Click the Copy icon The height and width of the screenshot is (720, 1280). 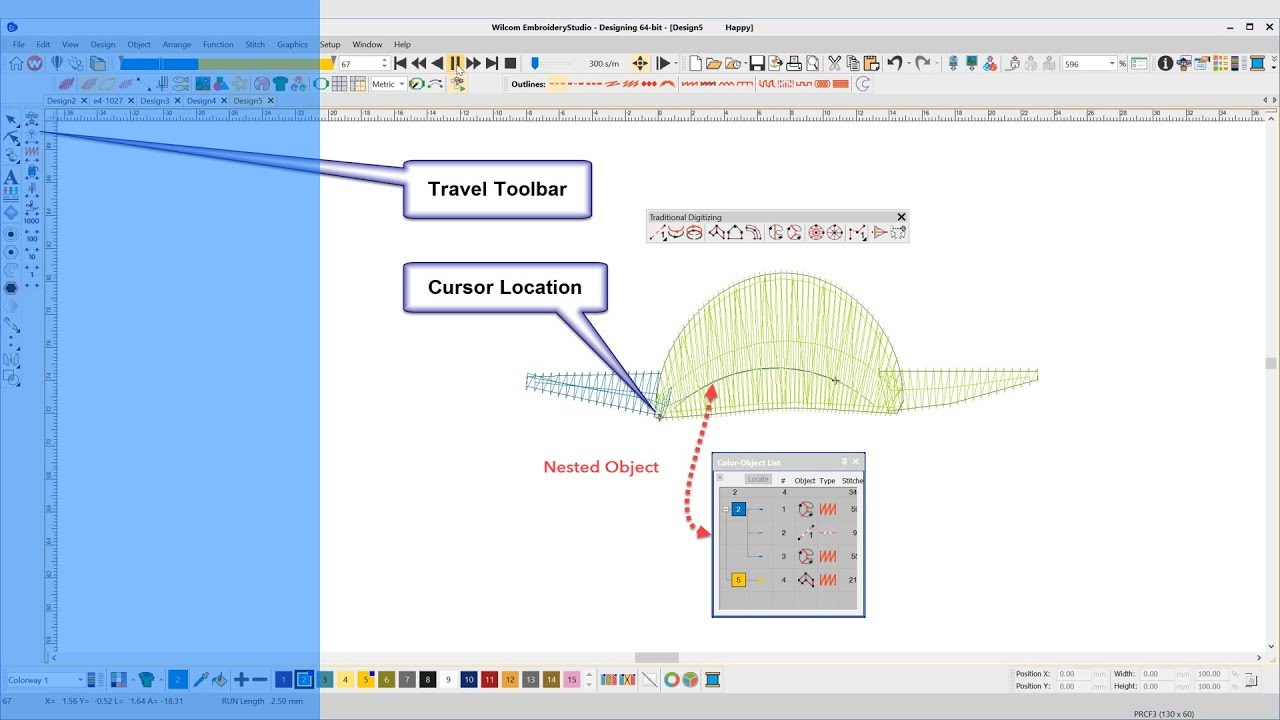pyautogui.click(x=853, y=63)
